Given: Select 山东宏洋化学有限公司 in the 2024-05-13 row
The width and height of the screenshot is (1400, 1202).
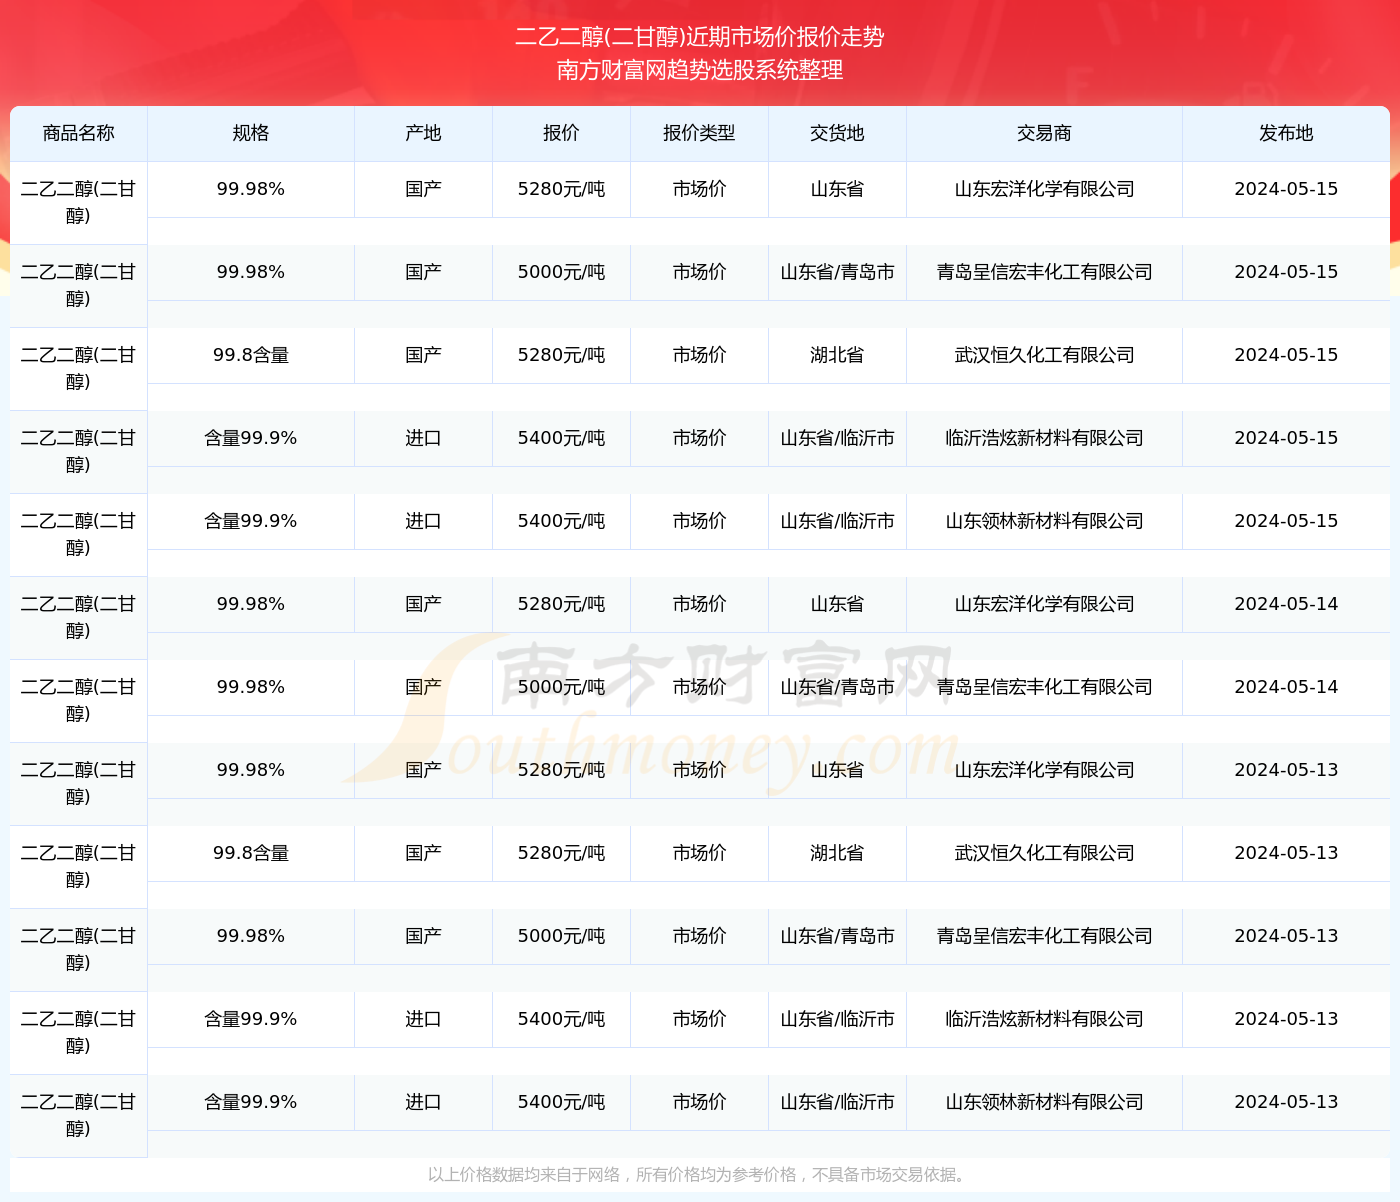Looking at the screenshot, I should click(x=1044, y=770).
